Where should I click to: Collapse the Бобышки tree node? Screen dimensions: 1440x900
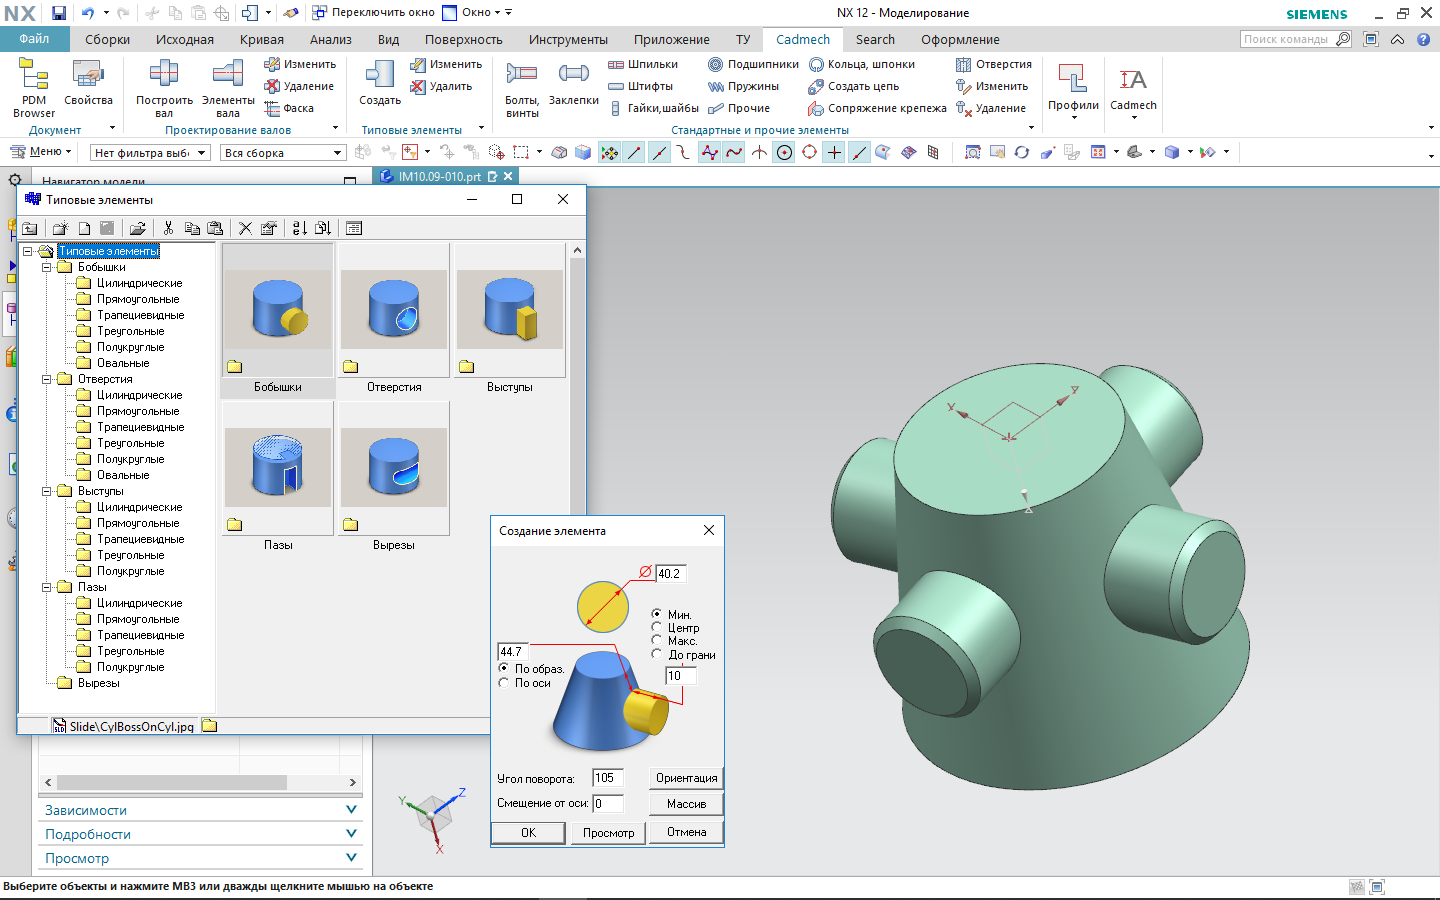pyautogui.click(x=47, y=267)
